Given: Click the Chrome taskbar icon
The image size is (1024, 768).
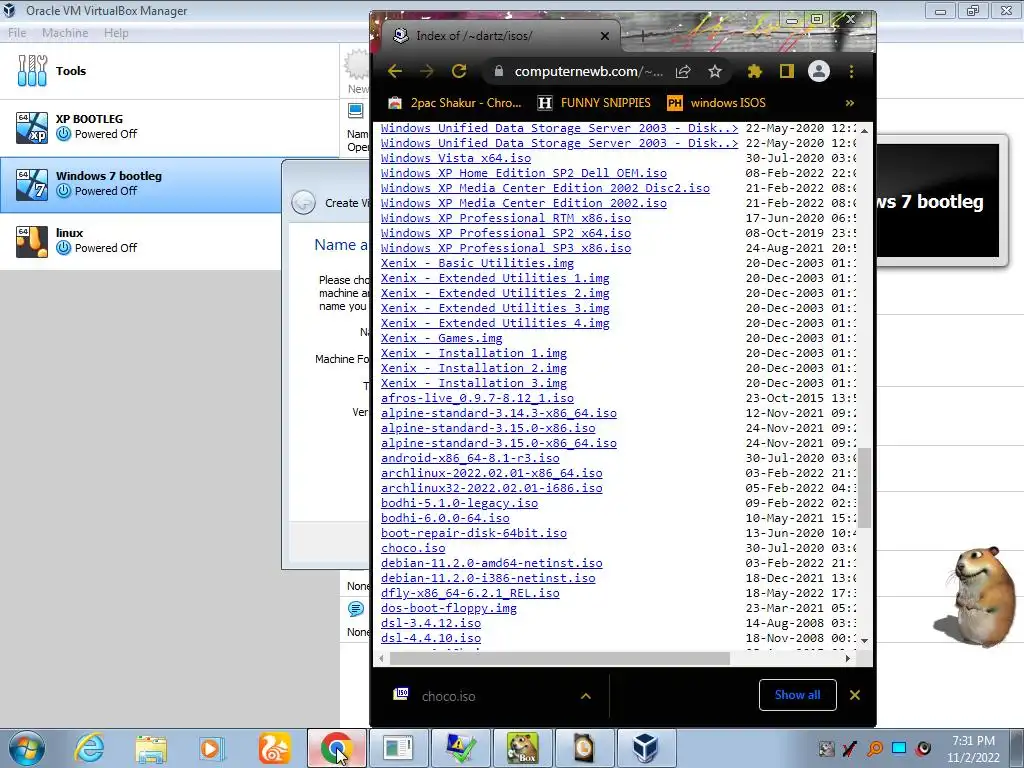Looking at the screenshot, I should click(336, 748).
